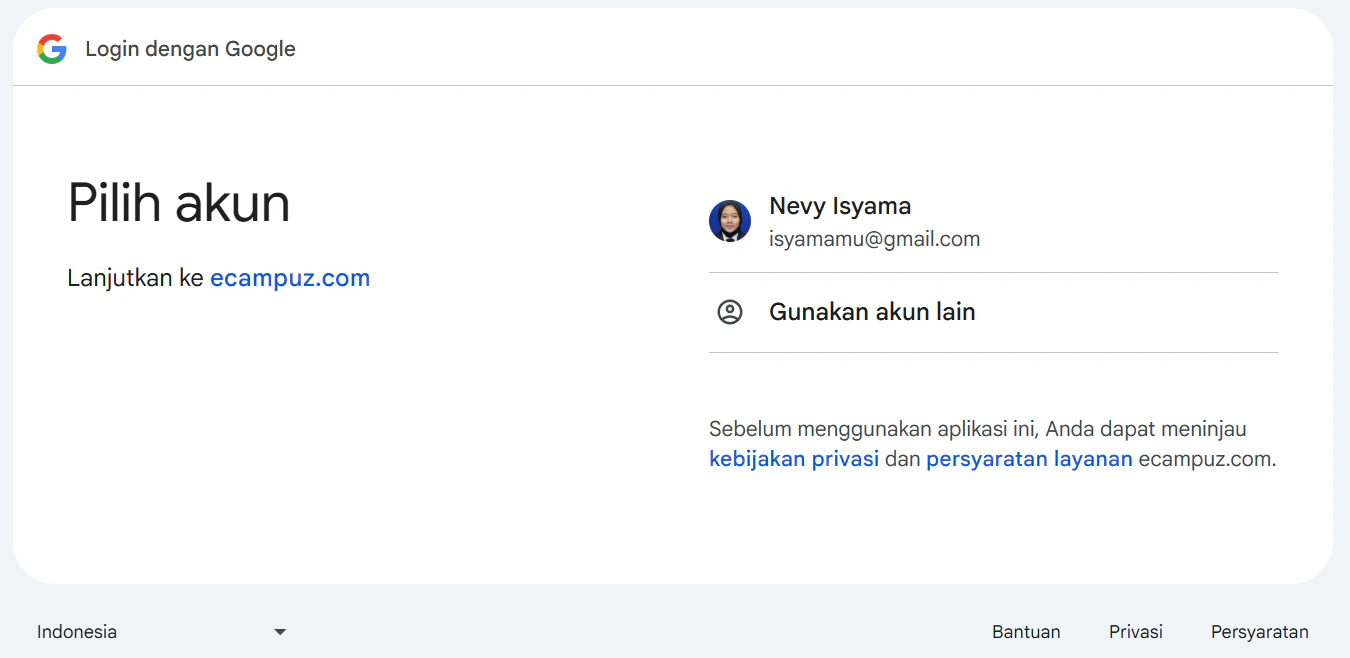Click Nevy Isyama's profile picture
The width and height of the screenshot is (1350, 658).
coord(730,221)
